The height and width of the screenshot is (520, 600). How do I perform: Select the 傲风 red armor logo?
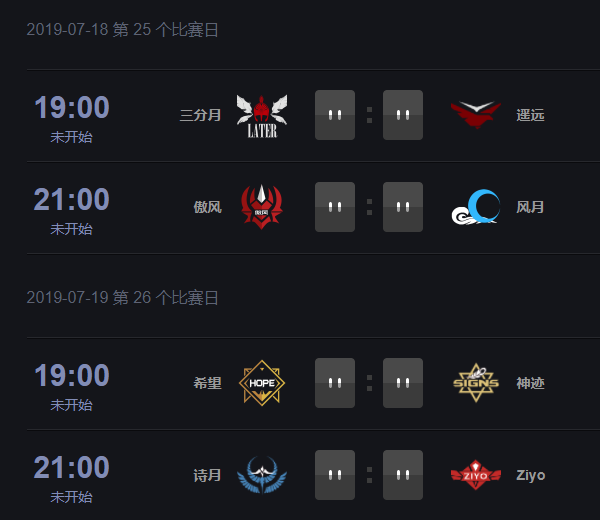(x=262, y=207)
